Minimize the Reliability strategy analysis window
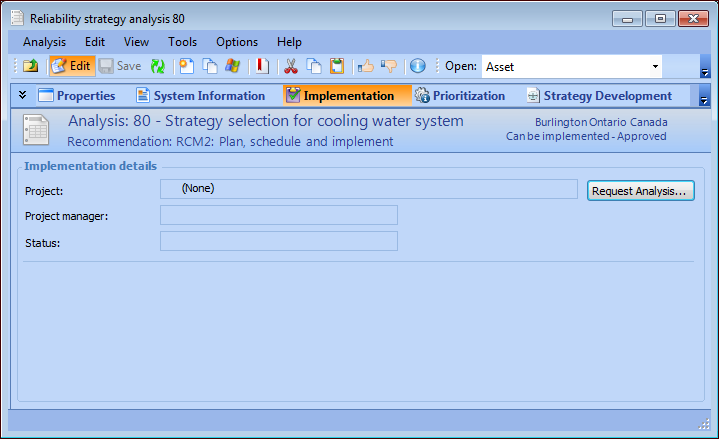Viewport: 719px width, 439px height. [x=627, y=19]
